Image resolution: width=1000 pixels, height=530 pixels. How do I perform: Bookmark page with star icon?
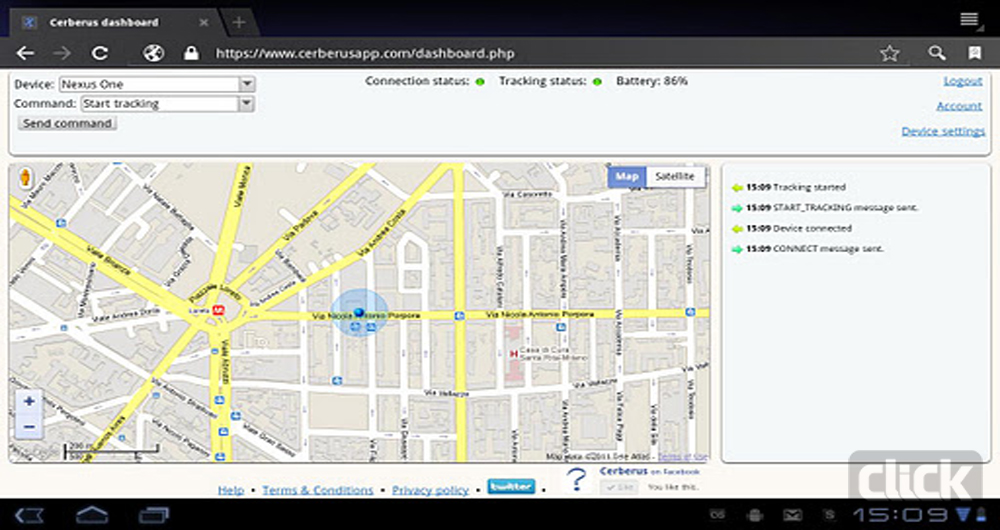click(889, 54)
